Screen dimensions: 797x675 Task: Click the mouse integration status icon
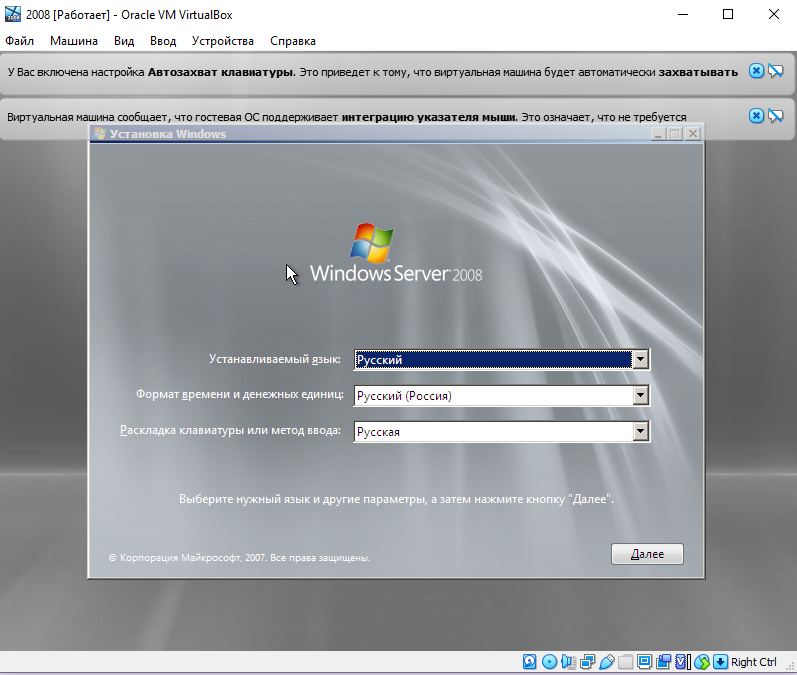702,662
